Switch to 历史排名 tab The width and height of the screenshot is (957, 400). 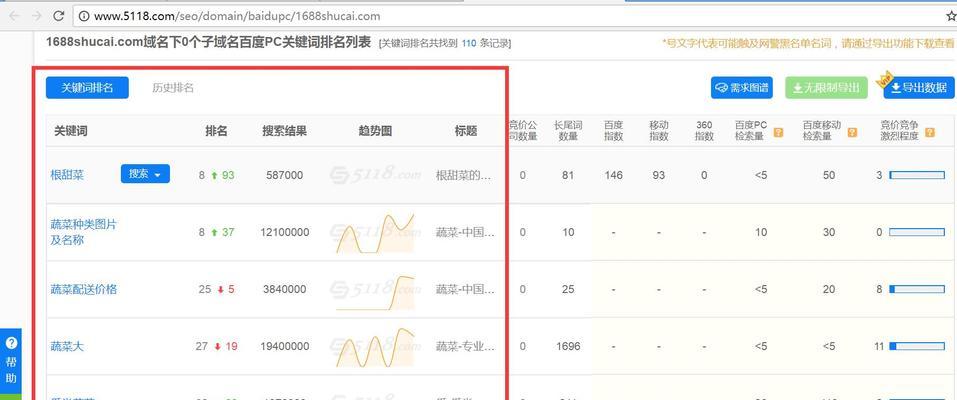click(x=173, y=88)
